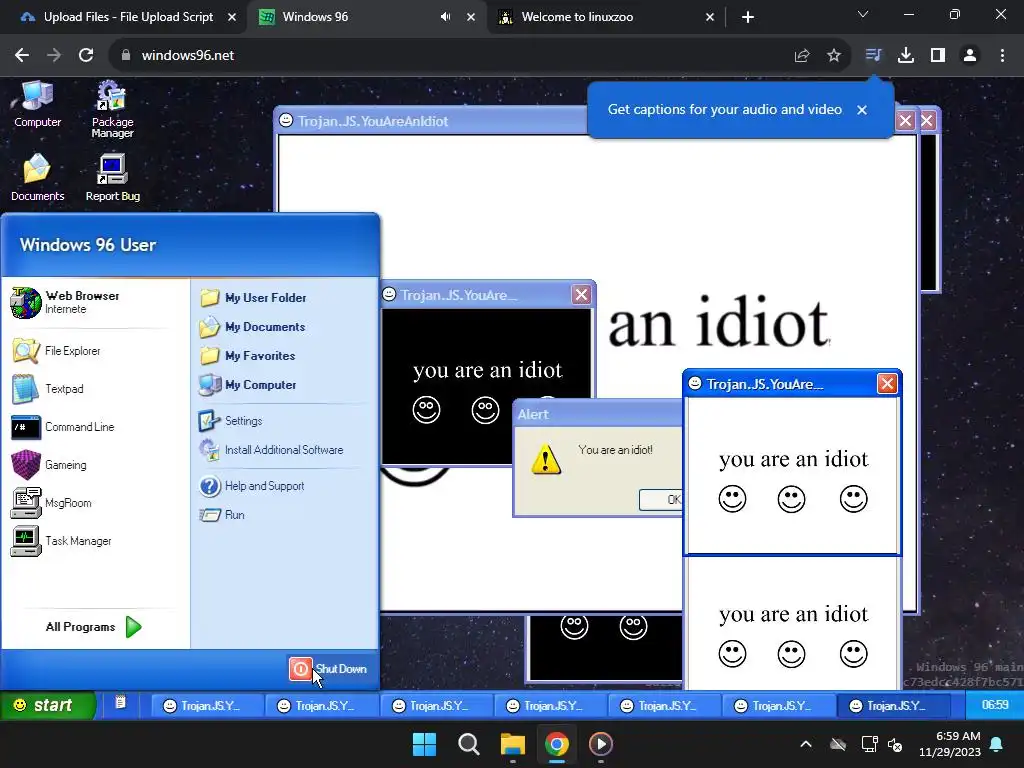Viewport: 1024px width, 768px height.
Task: Open the media control icon in Chrome
Action: coord(873,56)
